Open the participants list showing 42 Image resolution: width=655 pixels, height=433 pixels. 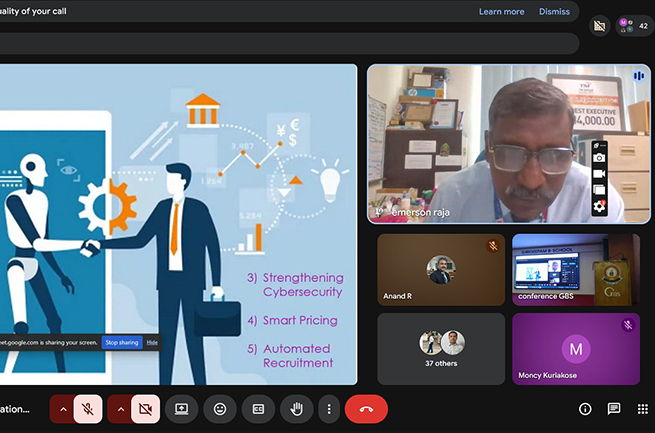coord(632,25)
